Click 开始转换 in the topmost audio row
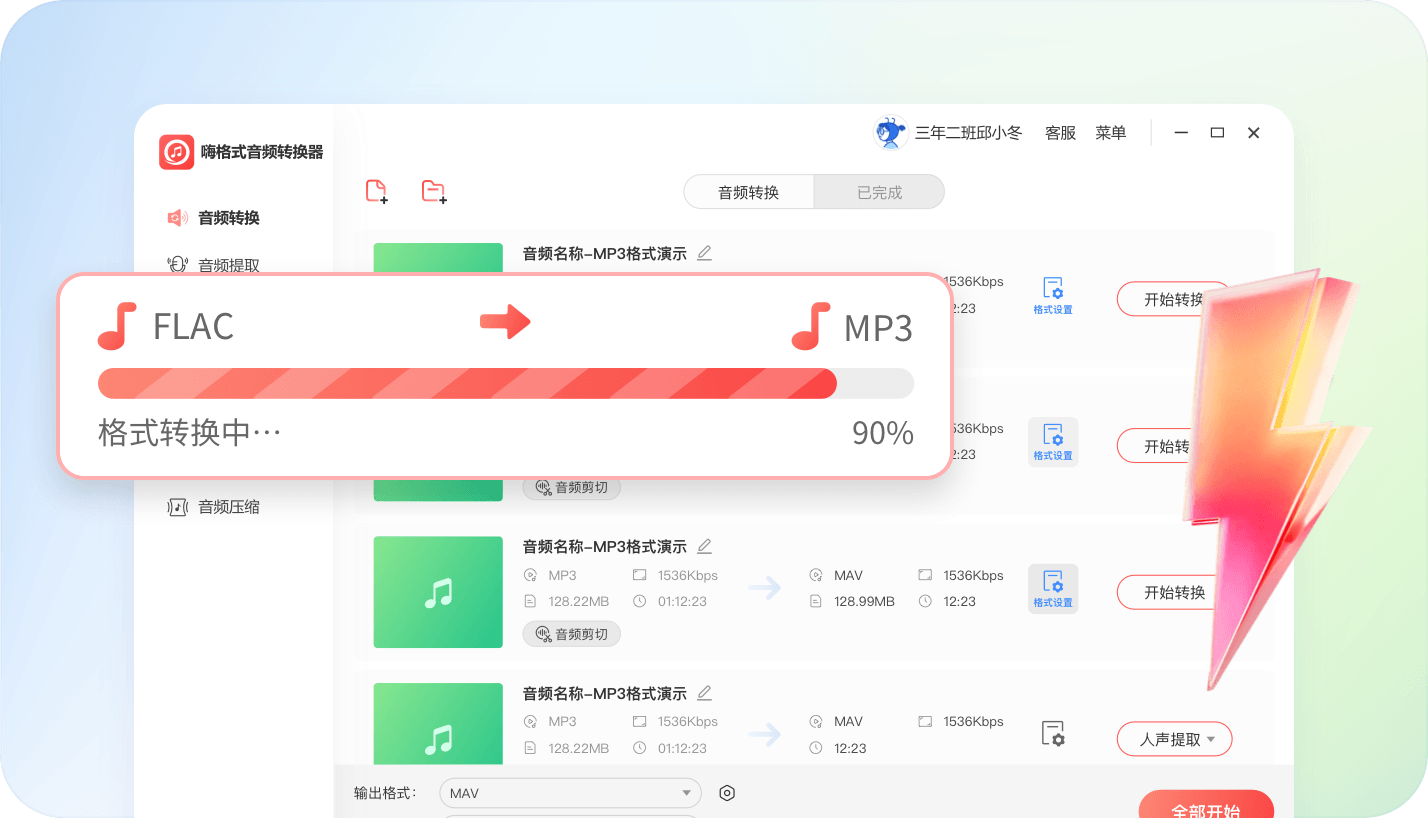This screenshot has height=818, width=1428. point(1173,300)
